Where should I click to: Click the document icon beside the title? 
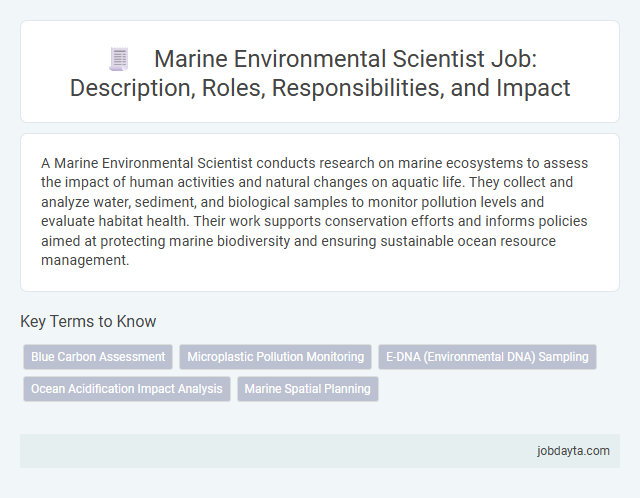119,60
